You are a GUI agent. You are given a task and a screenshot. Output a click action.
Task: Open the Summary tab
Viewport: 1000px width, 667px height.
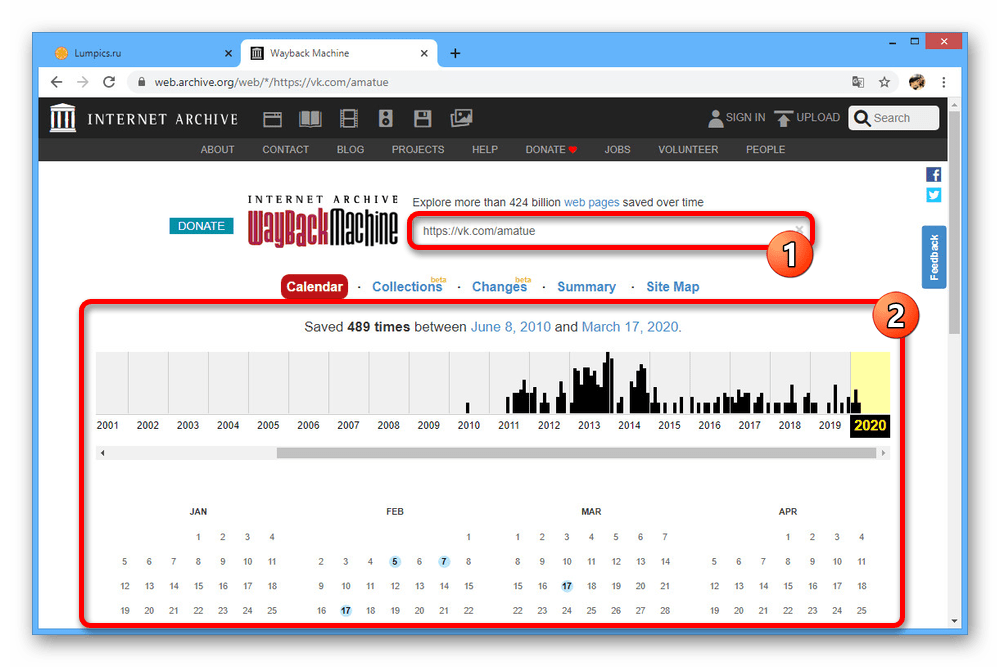pyautogui.click(x=586, y=287)
